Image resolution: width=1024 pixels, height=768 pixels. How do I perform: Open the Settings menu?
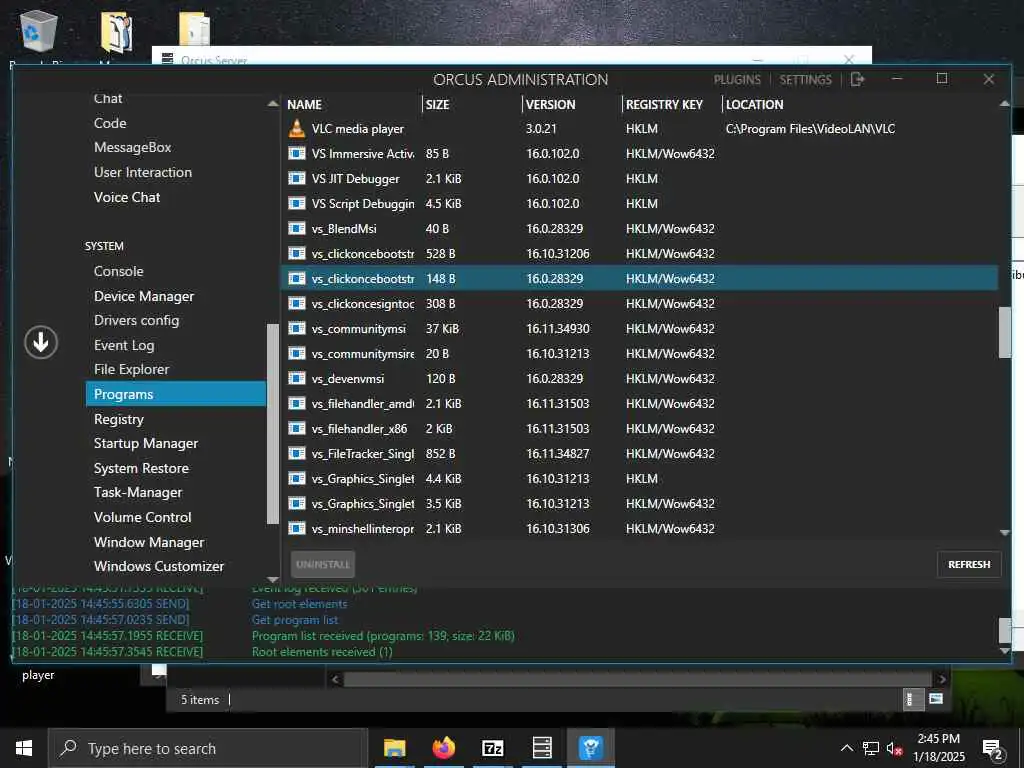tap(805, 80)
